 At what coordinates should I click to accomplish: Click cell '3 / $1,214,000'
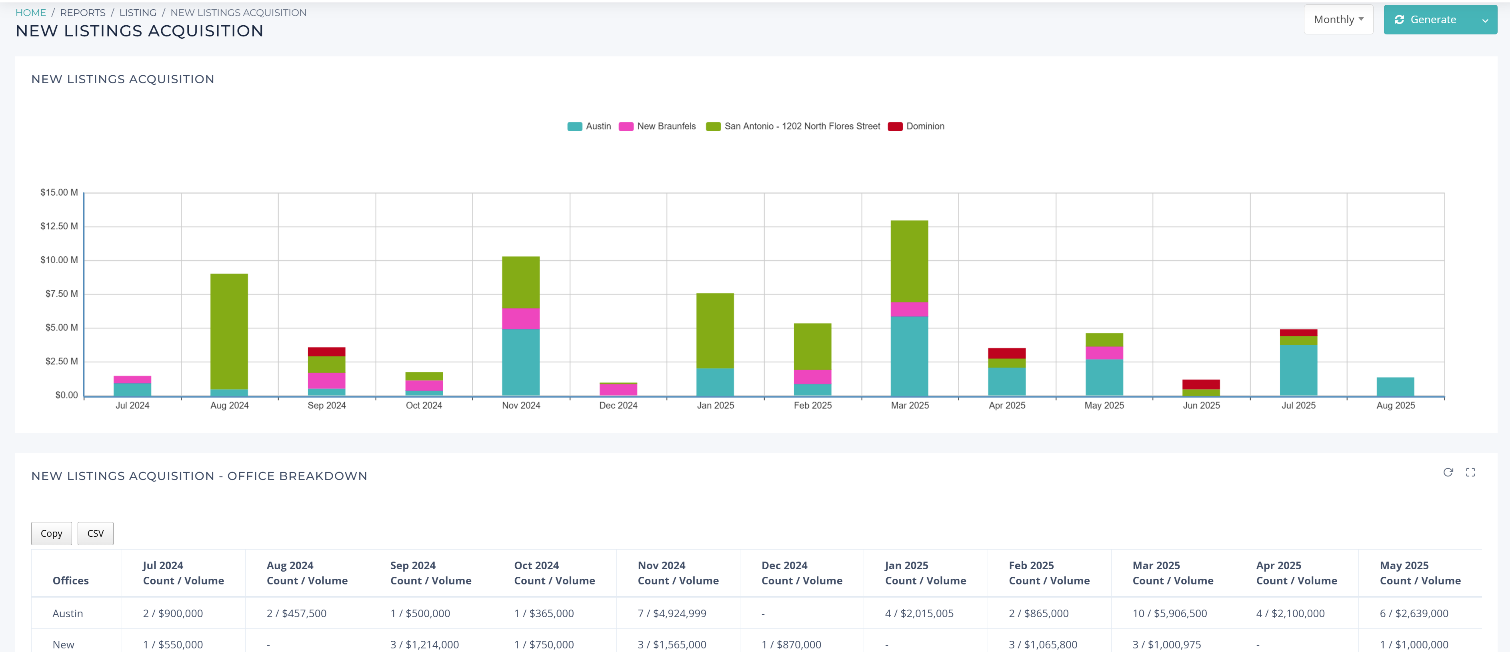(x=425, y=645)
